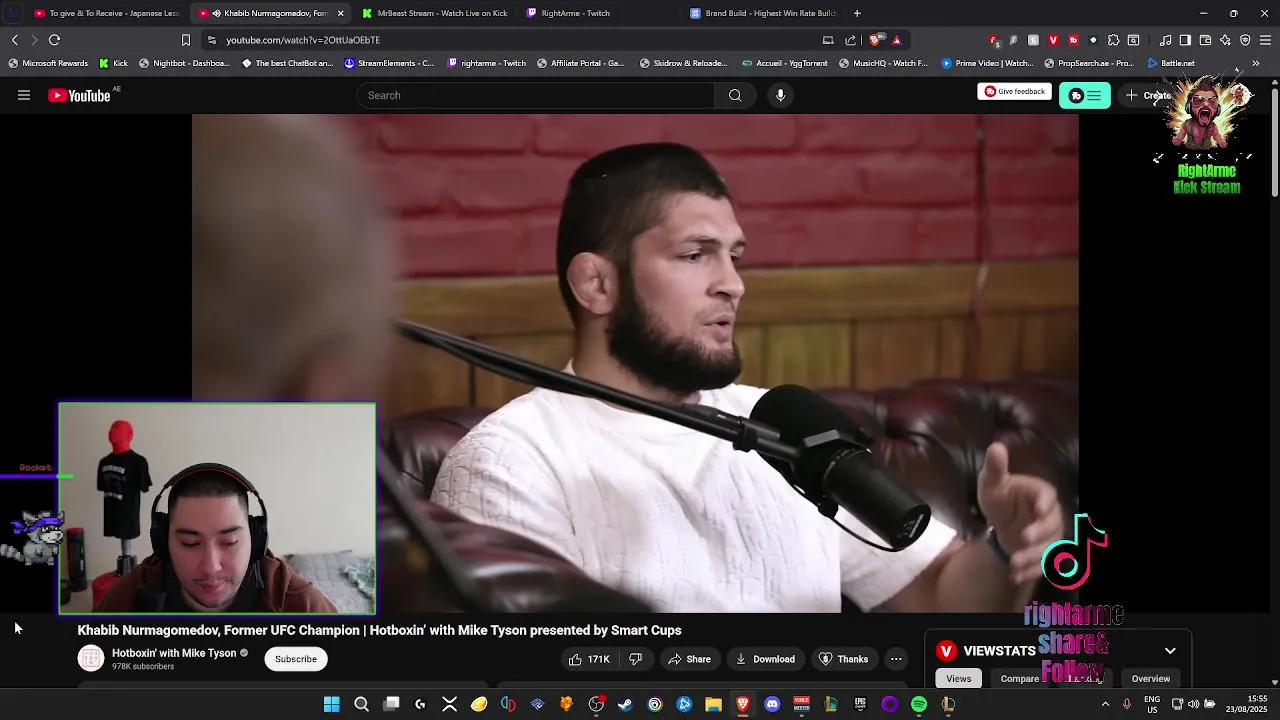
Task: Switch to MrBeast Stream Kick tab
Action: (x=435, y=13)
